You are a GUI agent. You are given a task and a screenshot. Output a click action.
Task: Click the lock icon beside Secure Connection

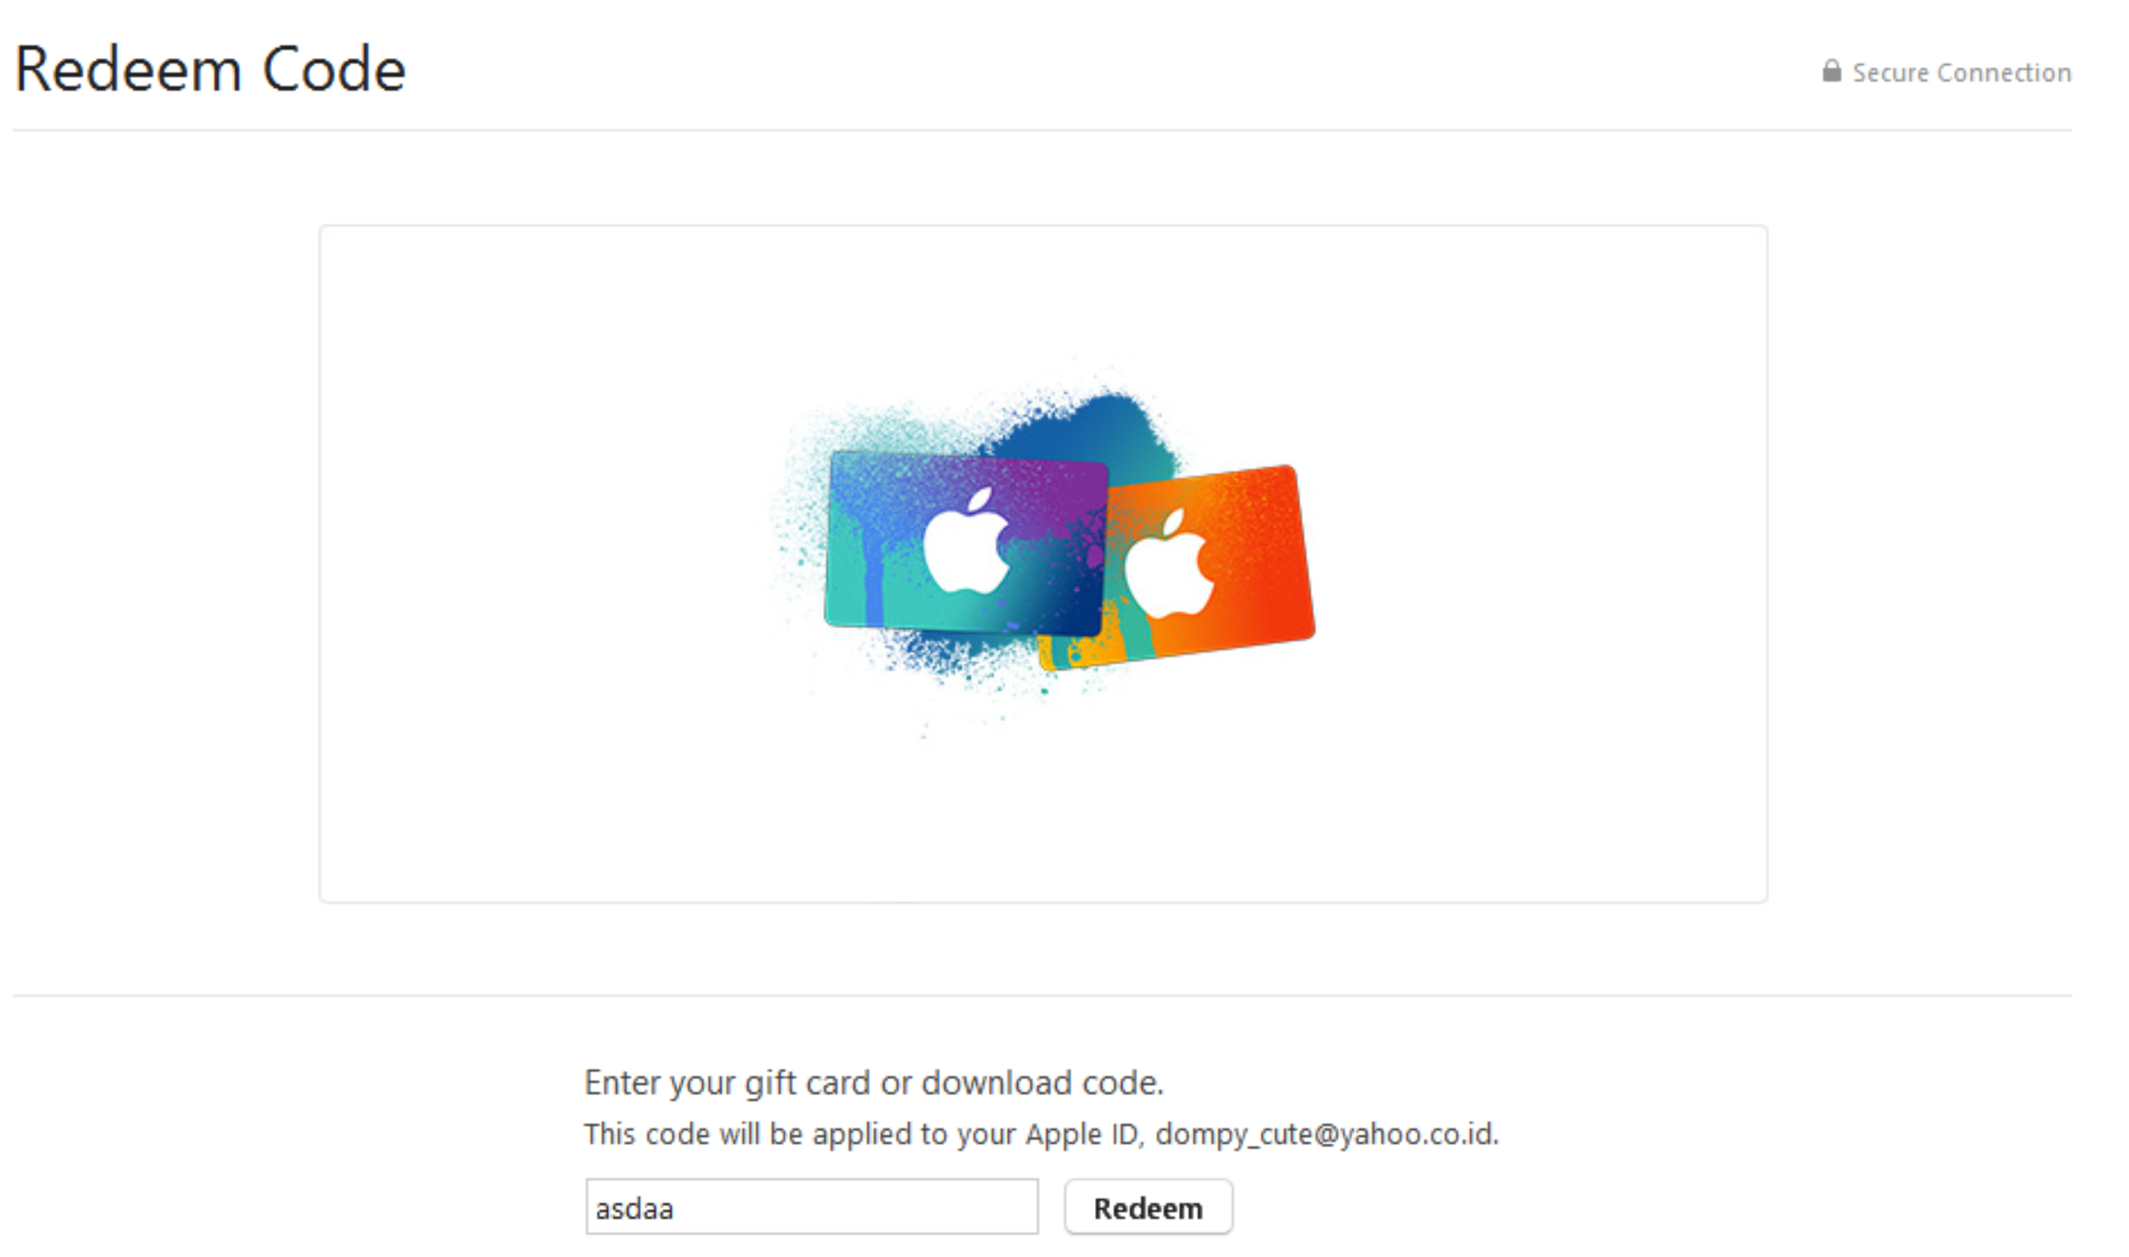click(1831, 71)
